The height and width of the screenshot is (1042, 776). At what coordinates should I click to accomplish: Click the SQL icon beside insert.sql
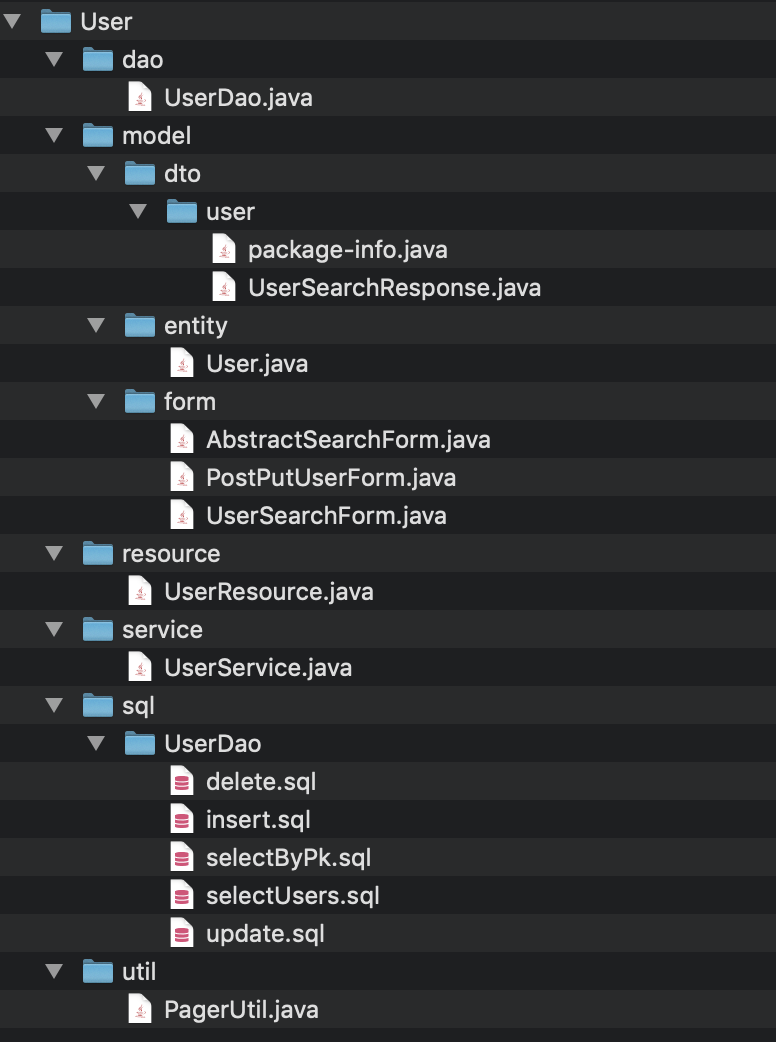coord(182,819)
